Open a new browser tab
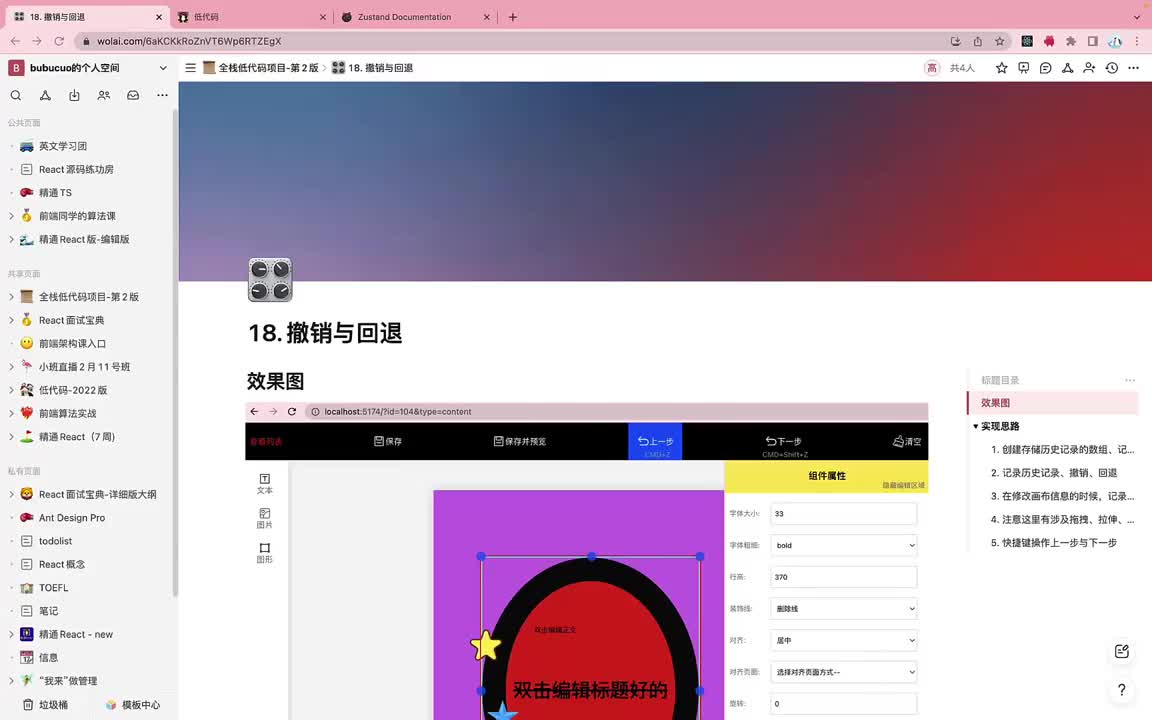The height and width of the screenshot is (720, 1152). (x=513, y=17)
